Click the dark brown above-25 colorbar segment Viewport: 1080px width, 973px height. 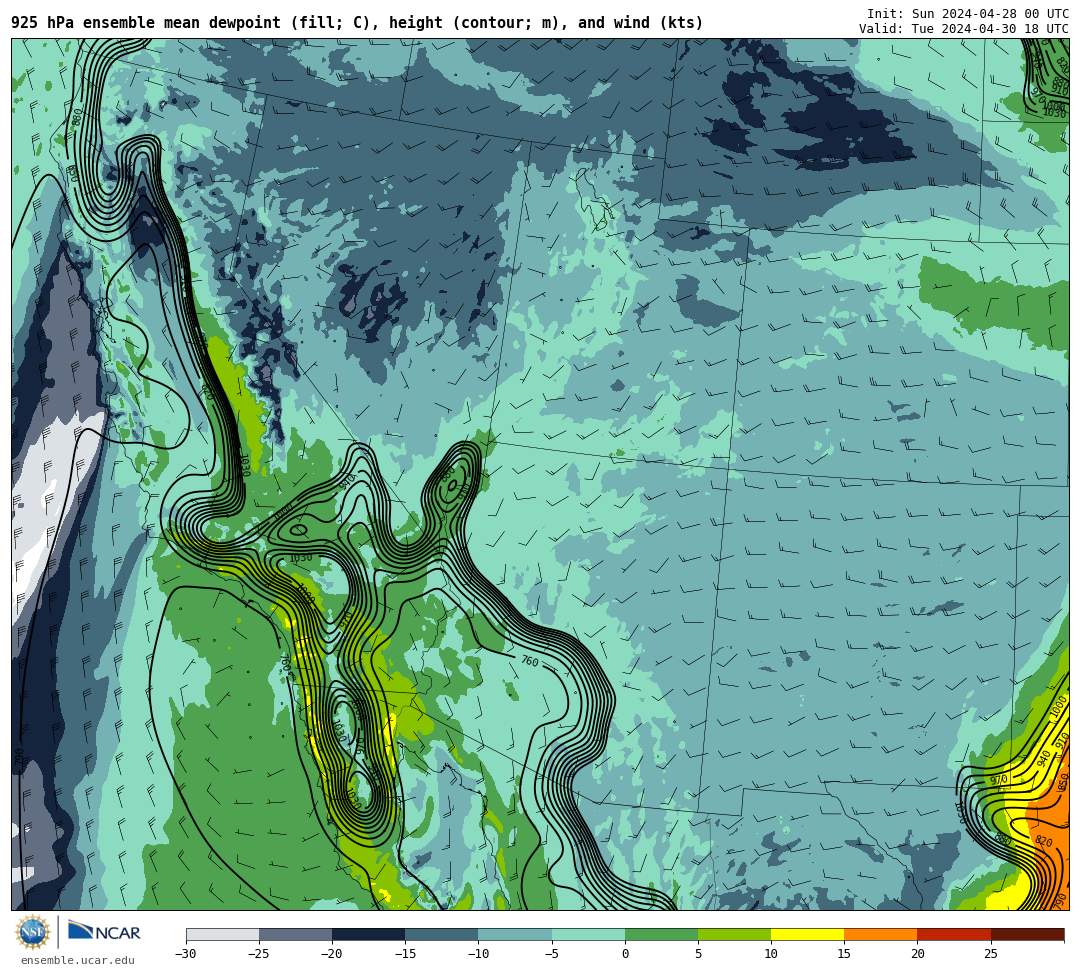(x=1028, y=934)
